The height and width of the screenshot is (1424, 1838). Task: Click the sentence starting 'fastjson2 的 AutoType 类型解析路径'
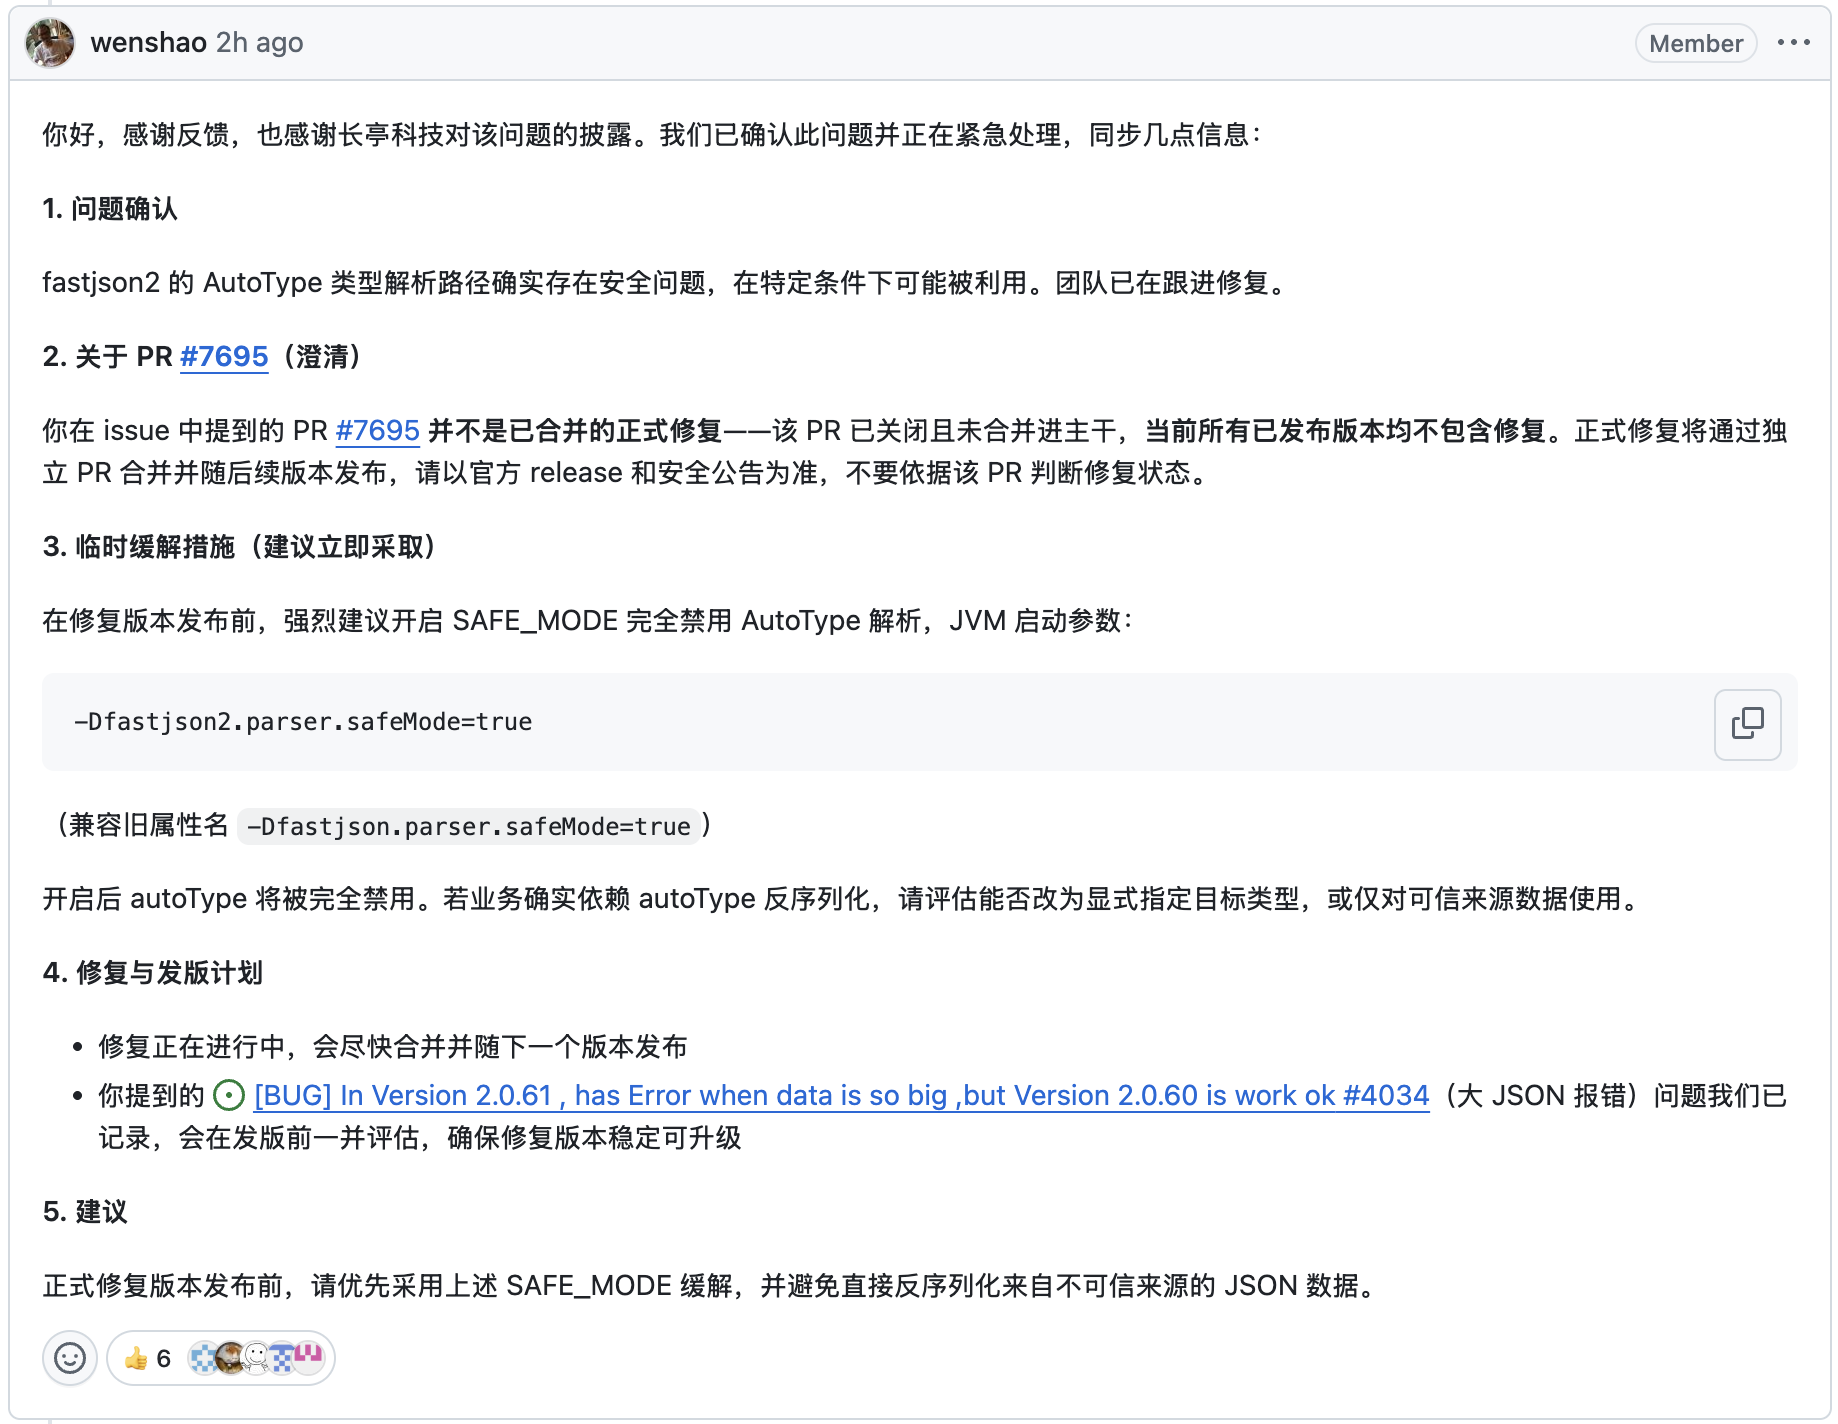[668, 283]
